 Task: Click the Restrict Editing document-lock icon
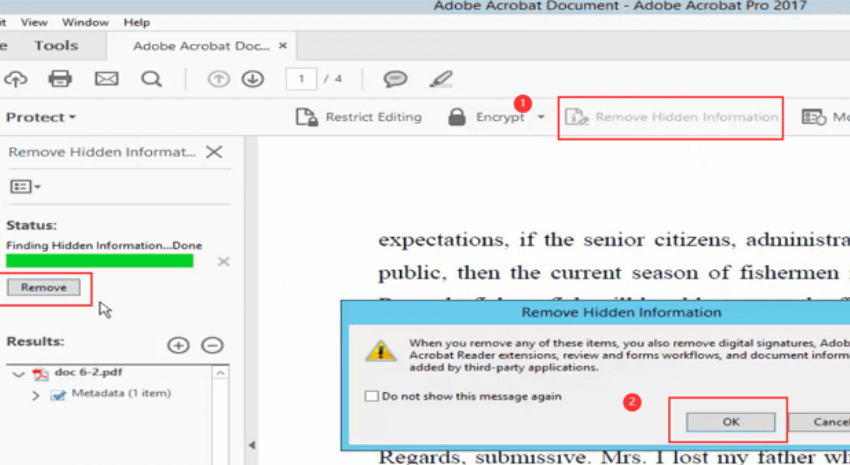click(307, 117)
